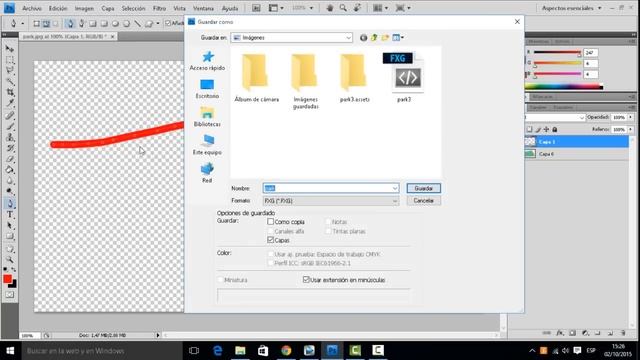Choose Ellipse shape in options bar
Image resolution: width=640 pixels, height=360 pixels.
pos(116,24)
